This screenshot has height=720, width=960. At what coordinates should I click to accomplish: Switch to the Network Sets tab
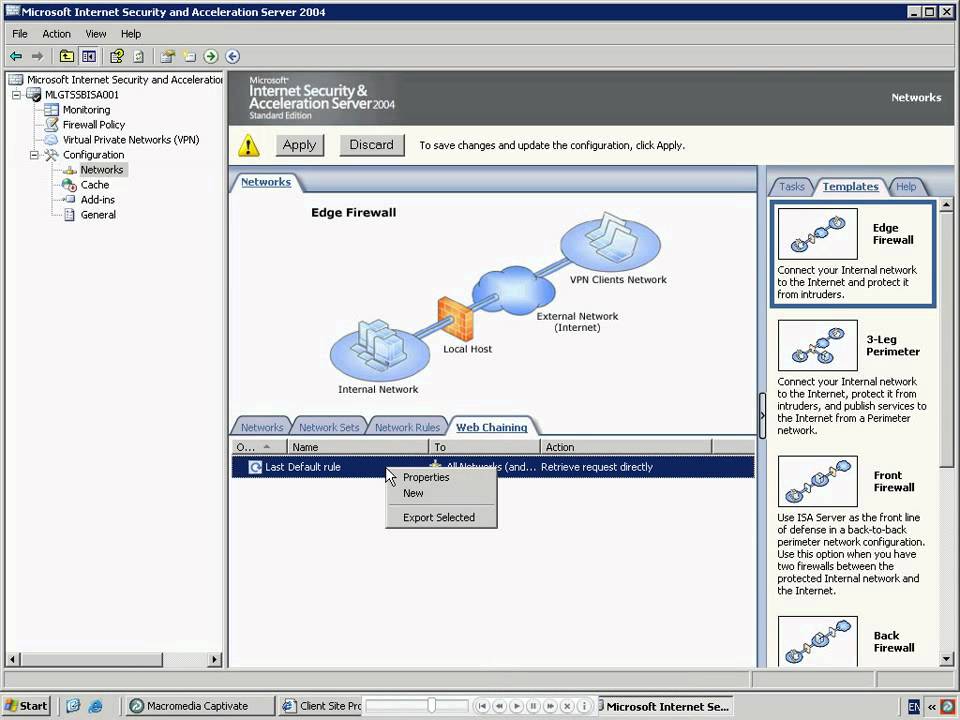[x=329, y=427]
